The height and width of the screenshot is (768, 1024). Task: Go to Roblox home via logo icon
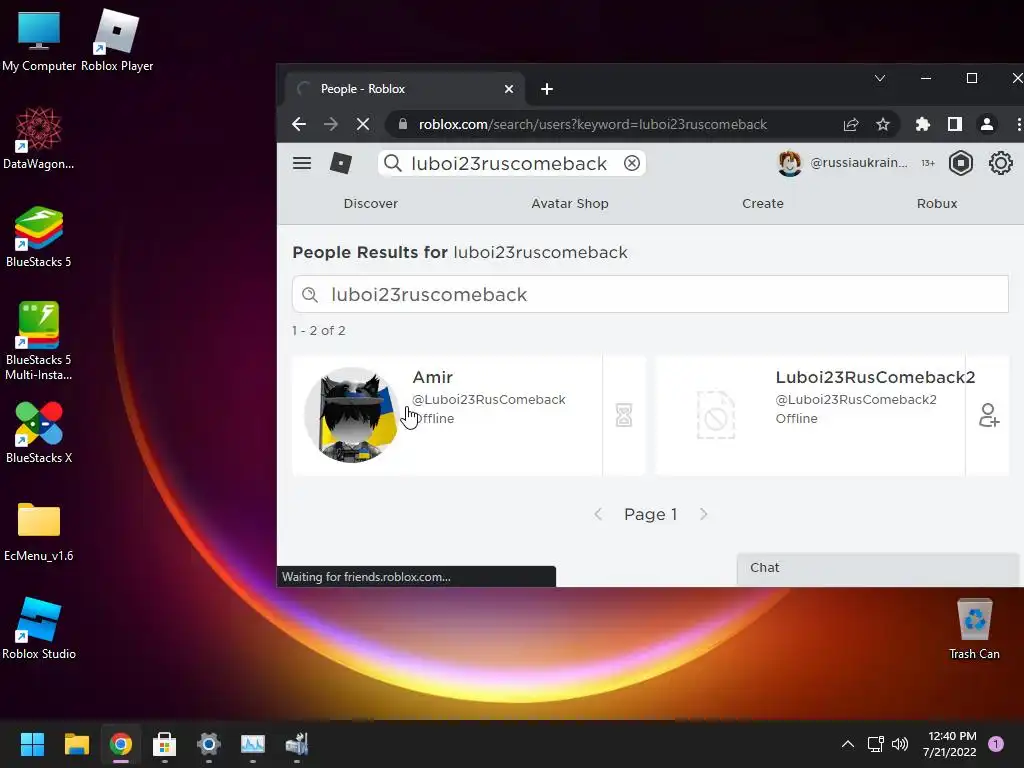(340, 163)
